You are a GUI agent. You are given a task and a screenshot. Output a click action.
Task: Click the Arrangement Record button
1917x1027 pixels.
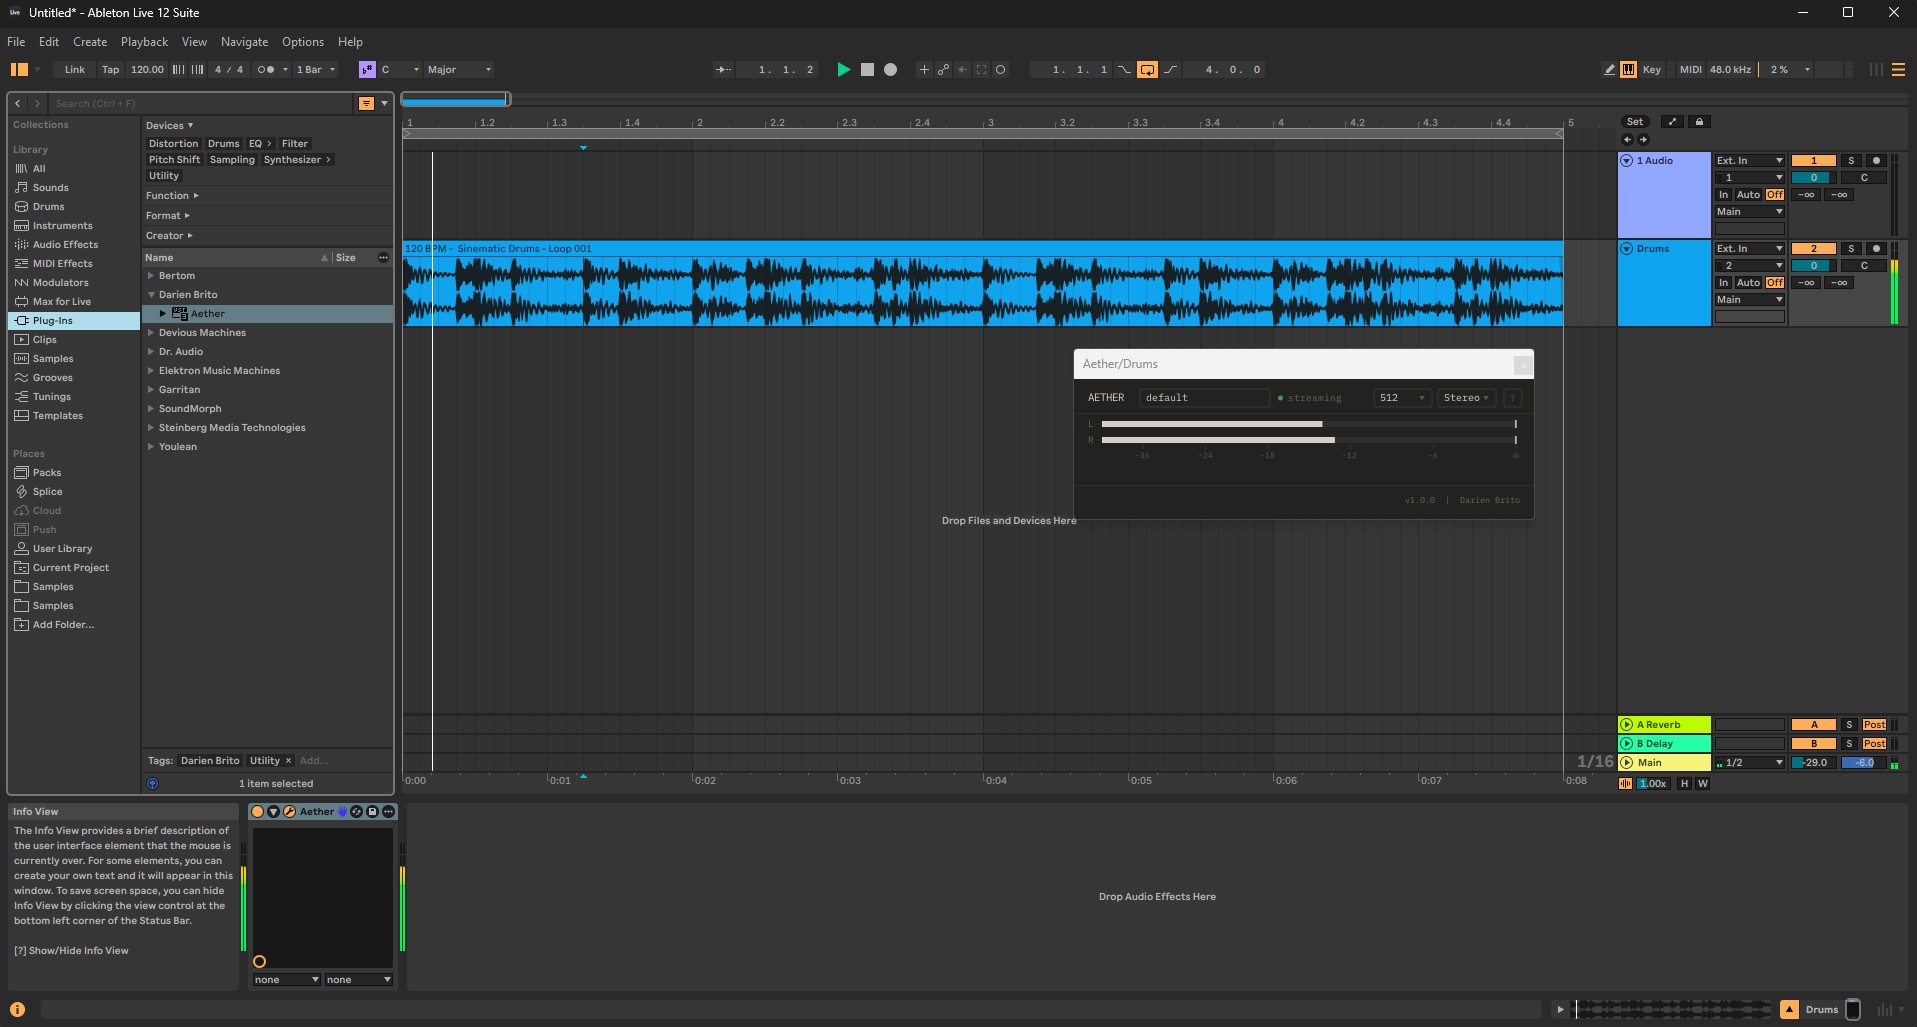(x=890, y=70)
